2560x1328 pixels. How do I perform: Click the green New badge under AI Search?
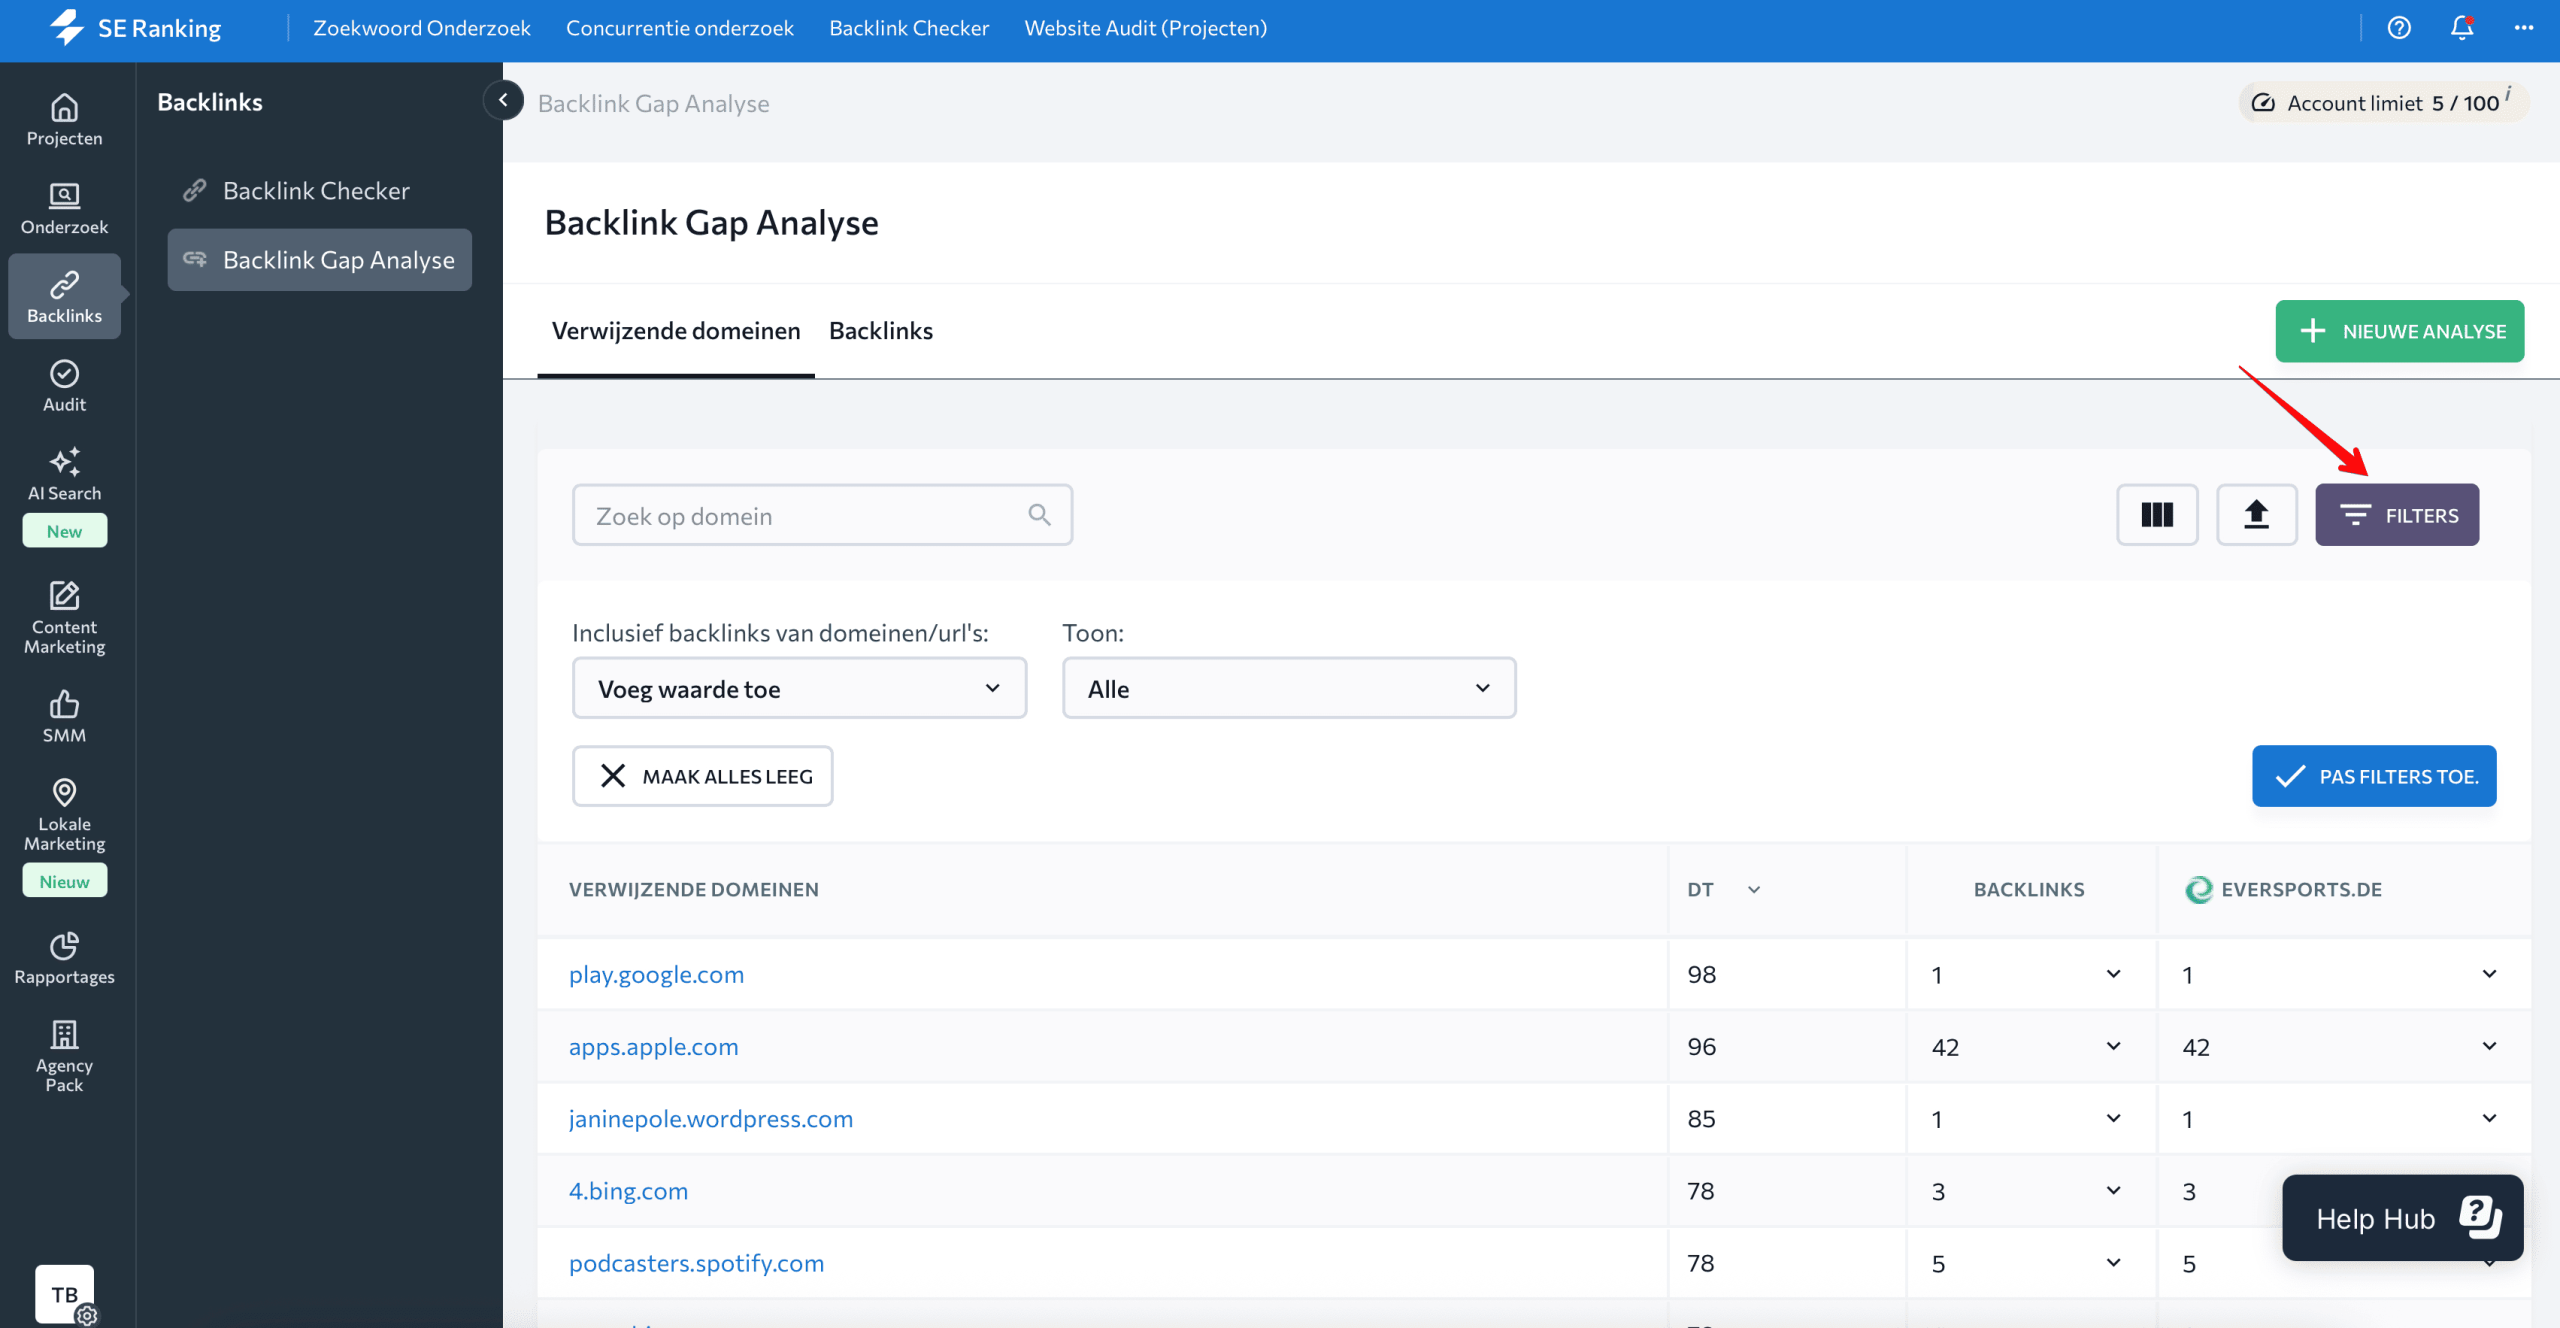pyautogui.click(x=64, y=531)
